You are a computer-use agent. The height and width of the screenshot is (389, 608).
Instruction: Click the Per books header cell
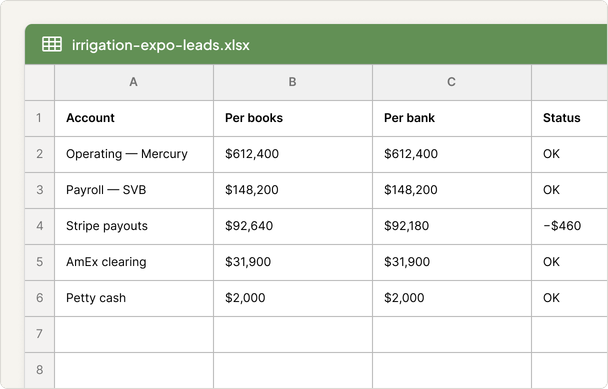point(293,118)
